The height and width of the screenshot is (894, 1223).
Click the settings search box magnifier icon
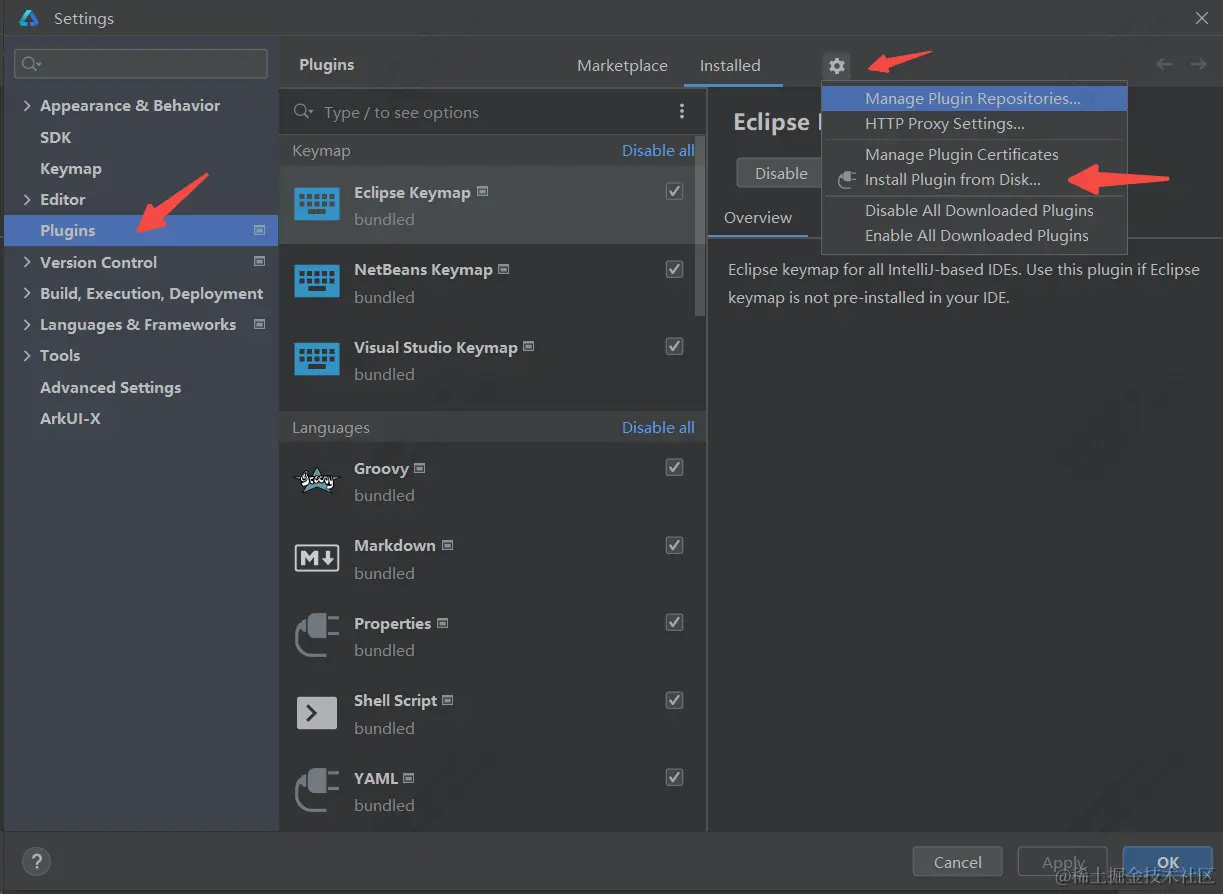point(30,64)
